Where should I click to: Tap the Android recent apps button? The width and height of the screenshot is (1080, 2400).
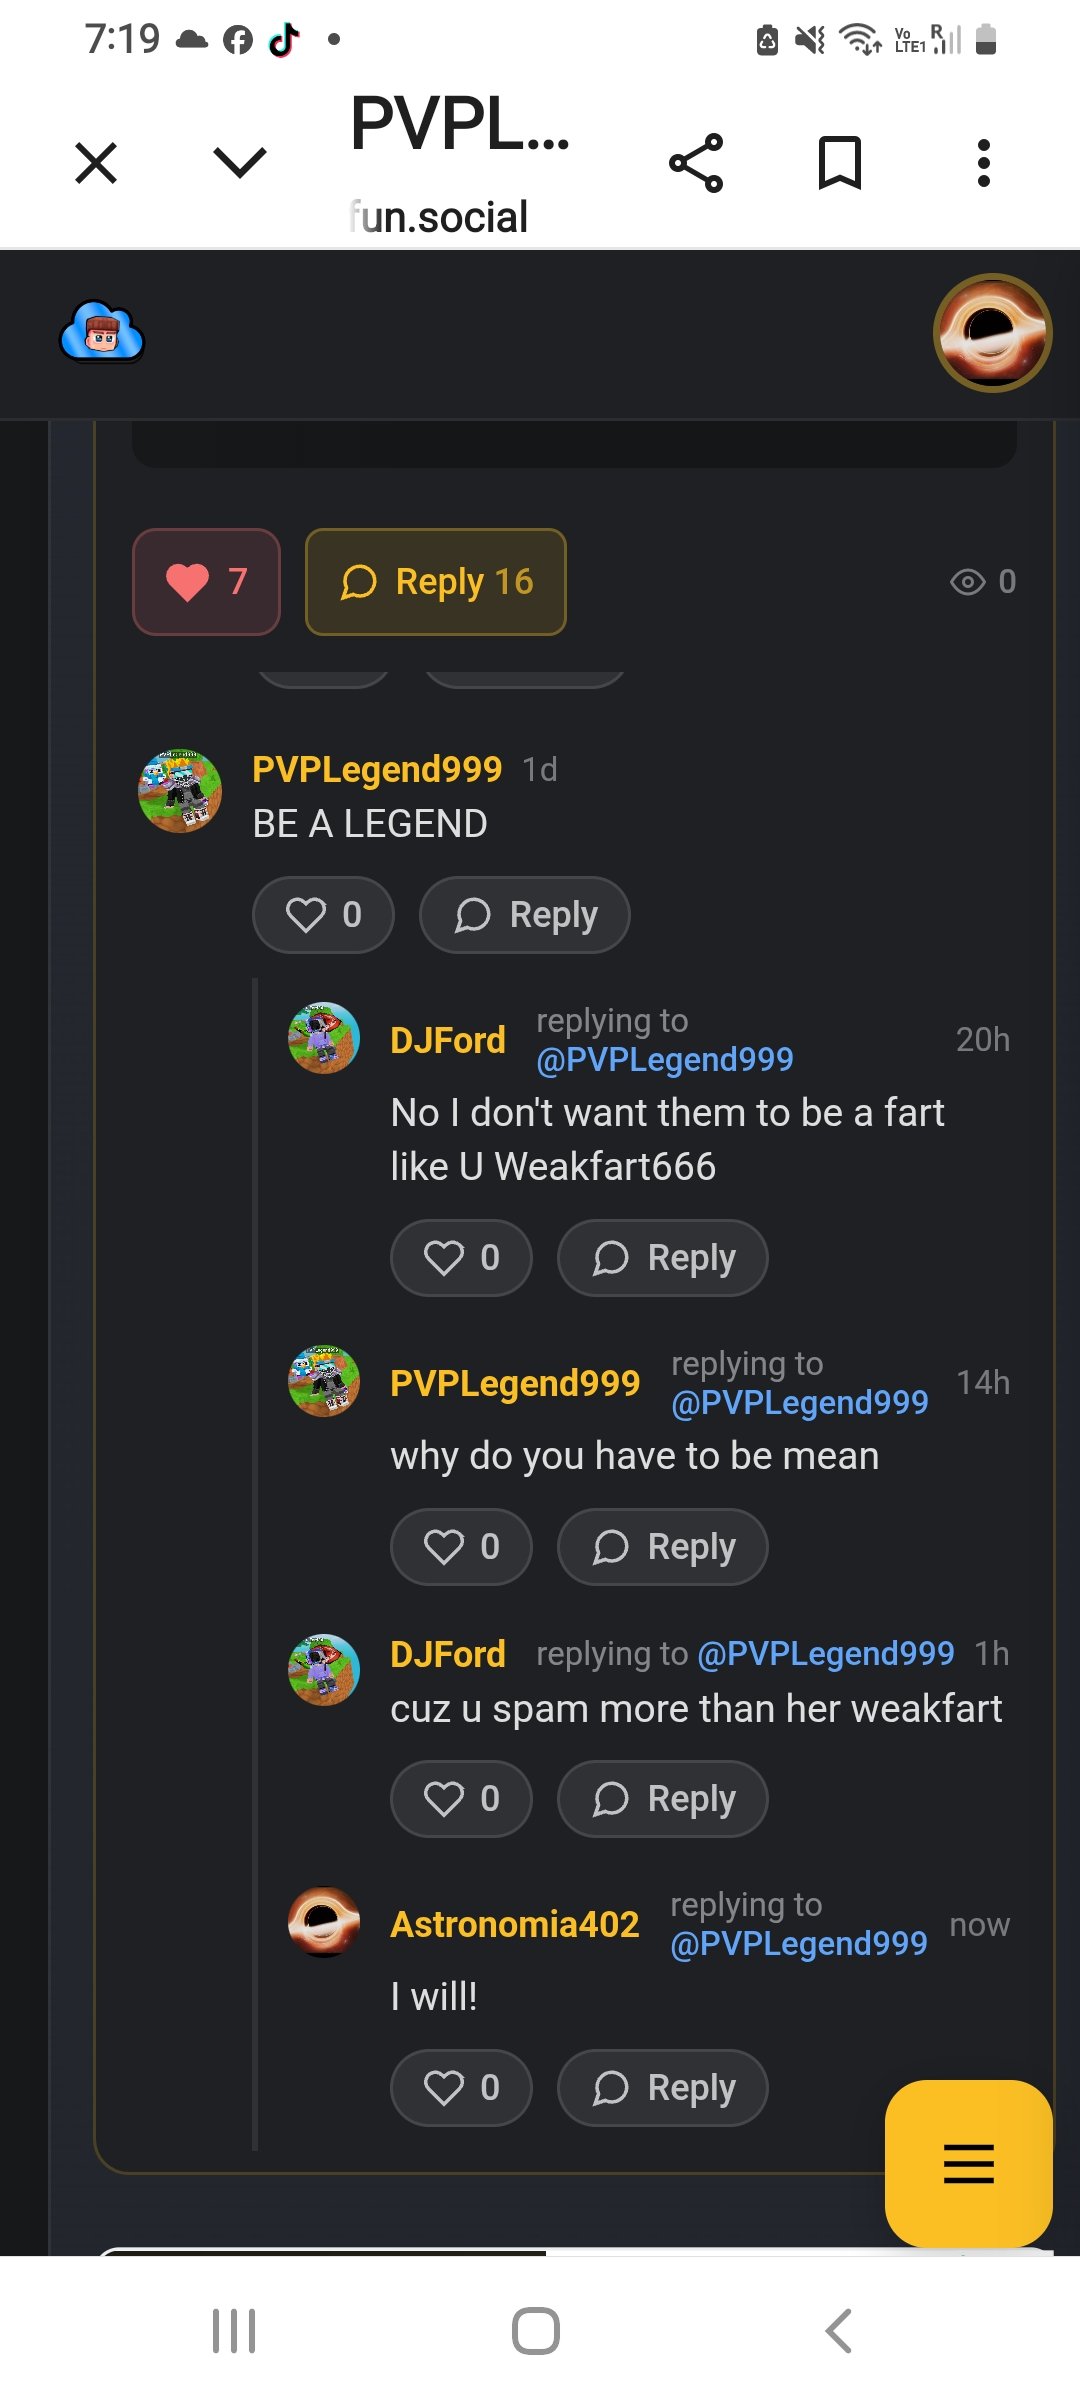click(x=234, y=2331)
